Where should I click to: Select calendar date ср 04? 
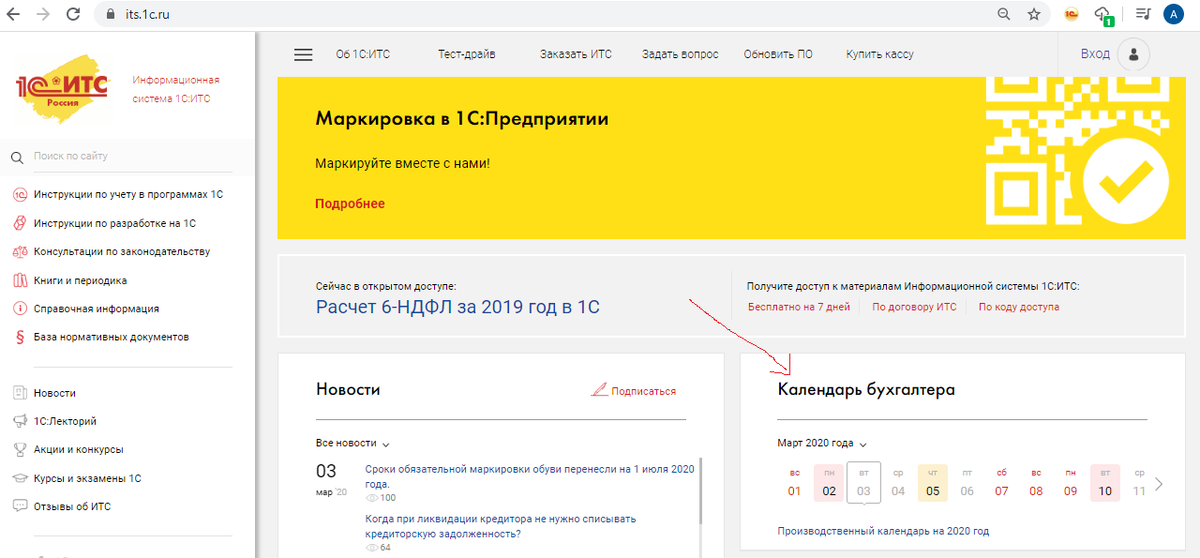click(898, 482)
